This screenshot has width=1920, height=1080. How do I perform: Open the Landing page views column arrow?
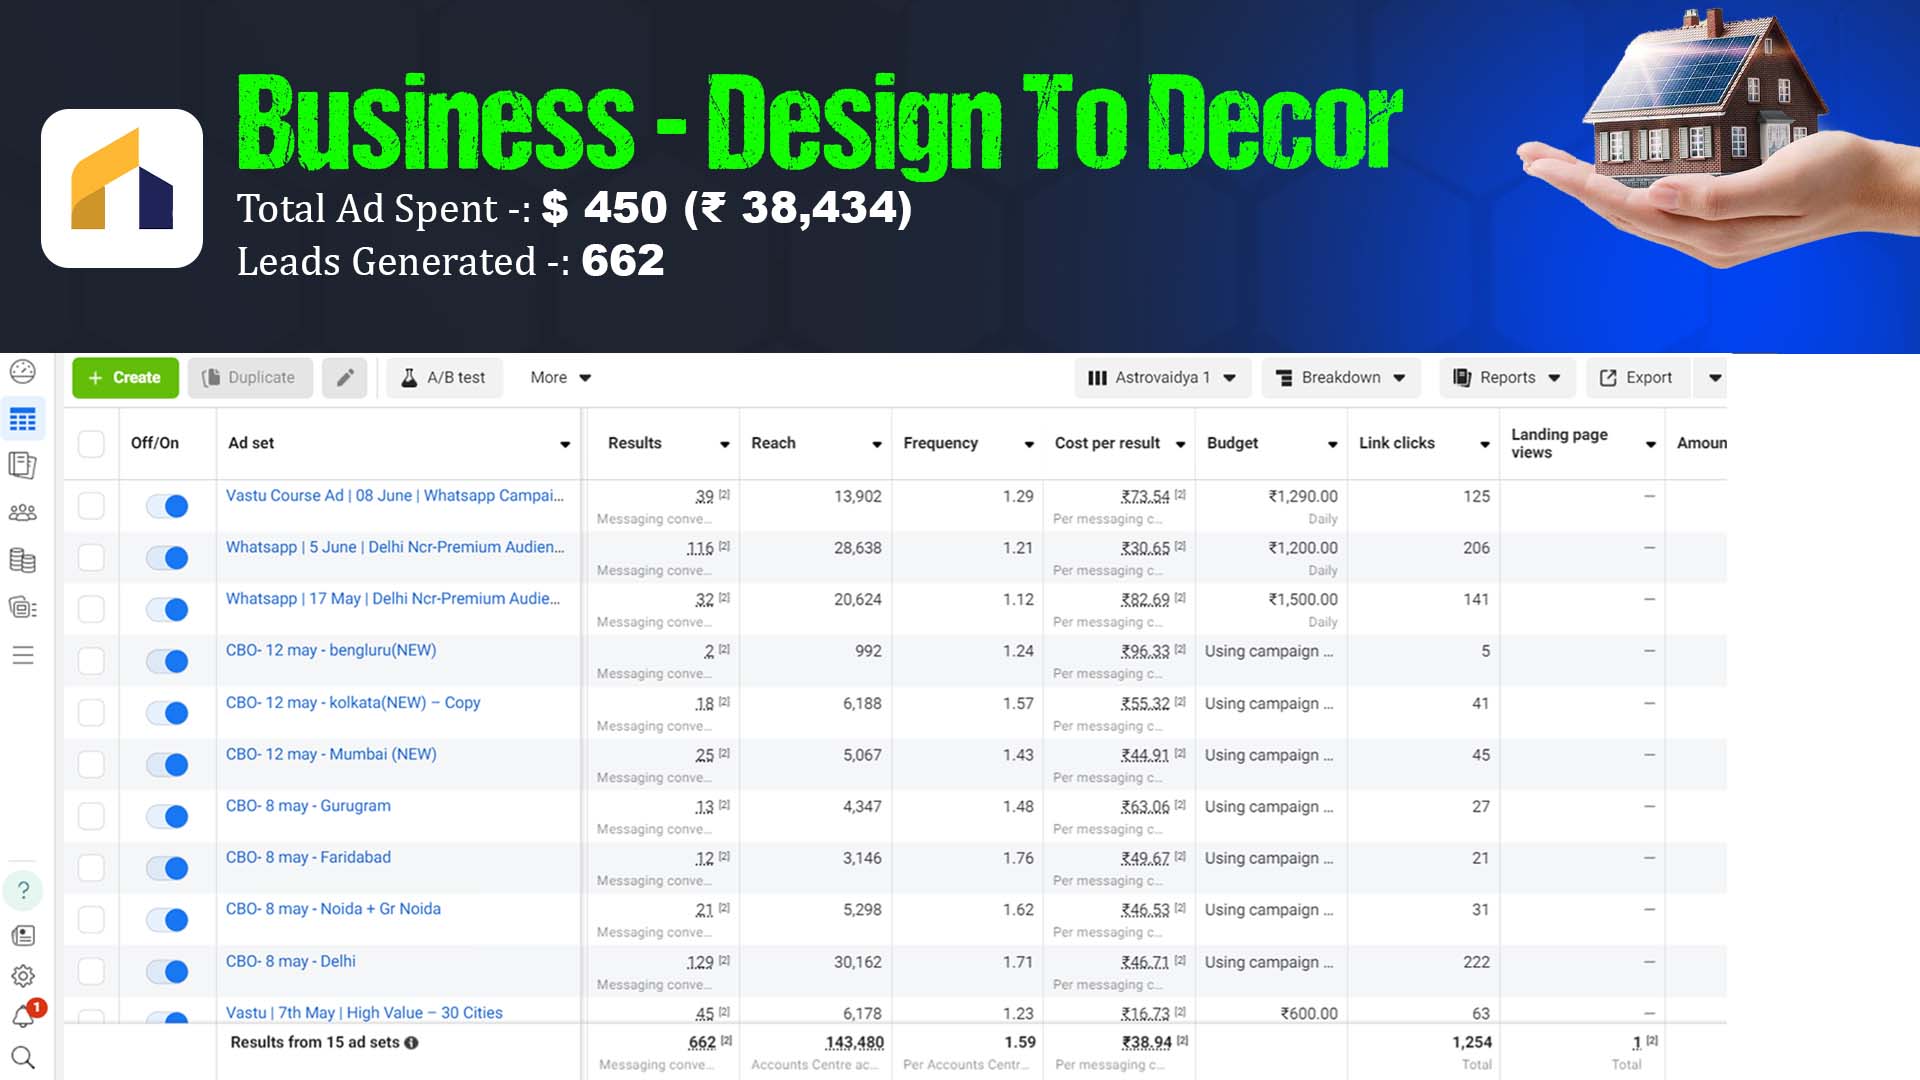pos(1651,444)
